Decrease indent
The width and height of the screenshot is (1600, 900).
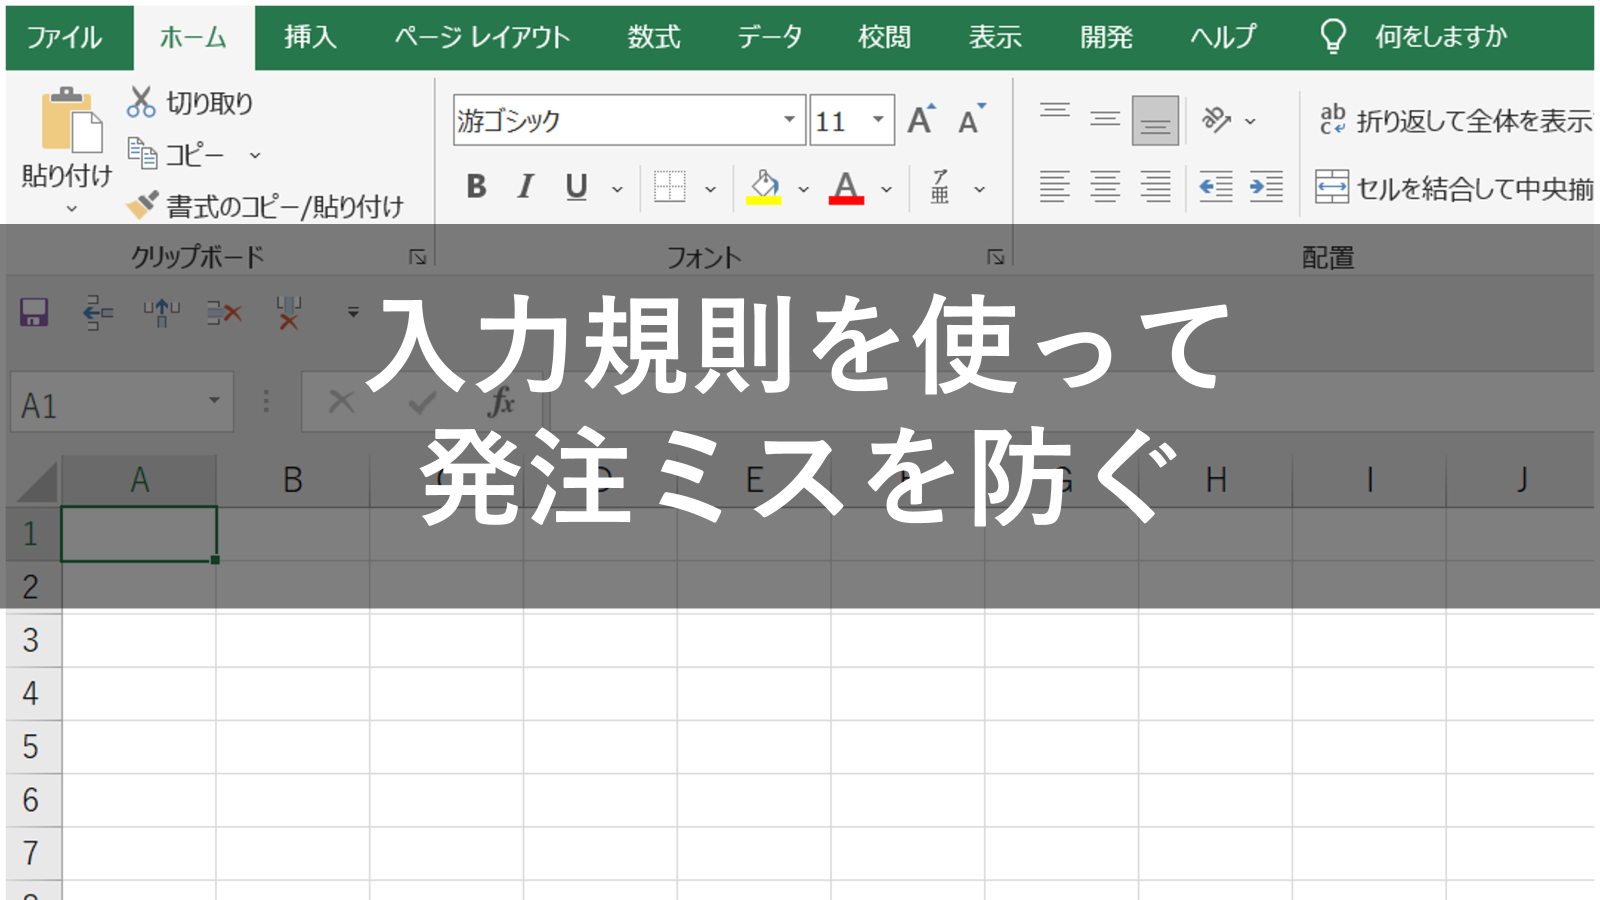[x=1216, y=187]
